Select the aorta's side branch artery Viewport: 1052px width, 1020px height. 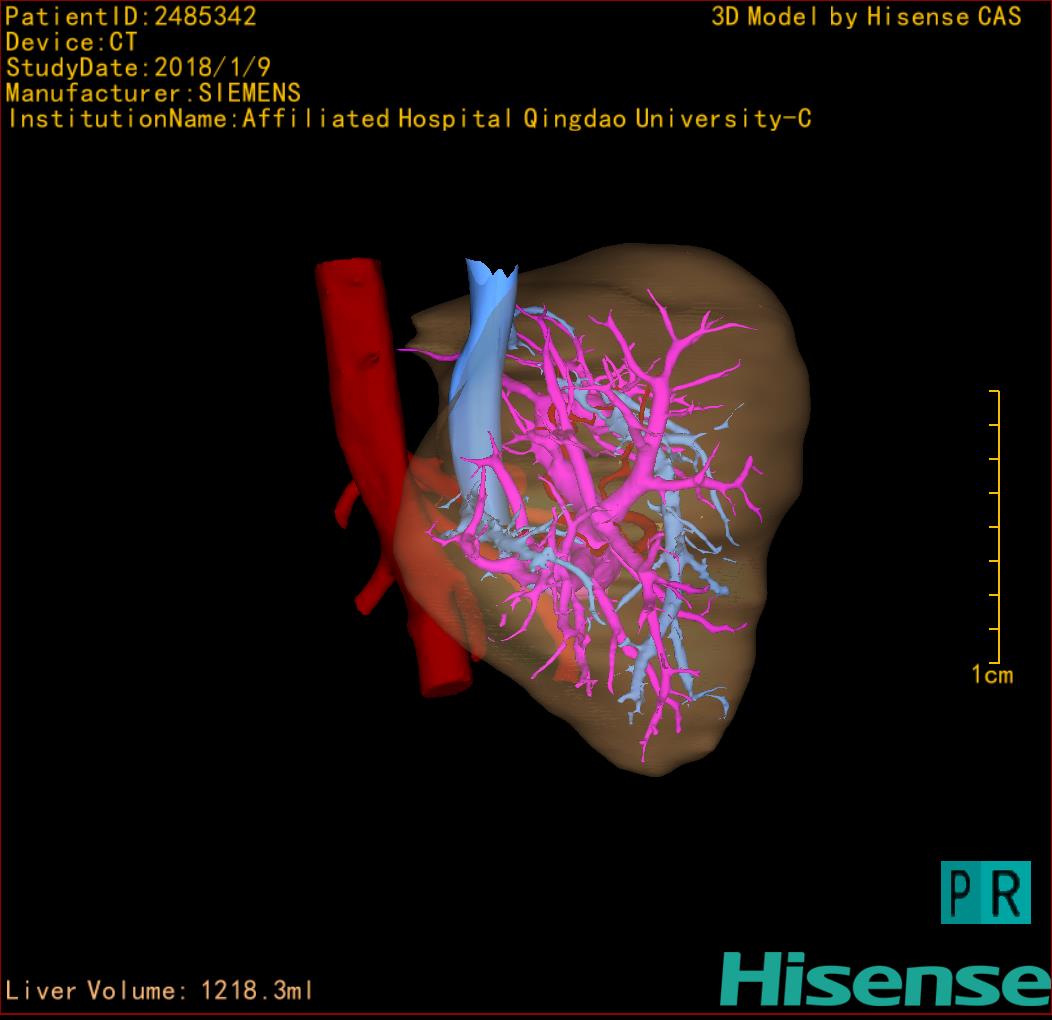pos(374,588)
